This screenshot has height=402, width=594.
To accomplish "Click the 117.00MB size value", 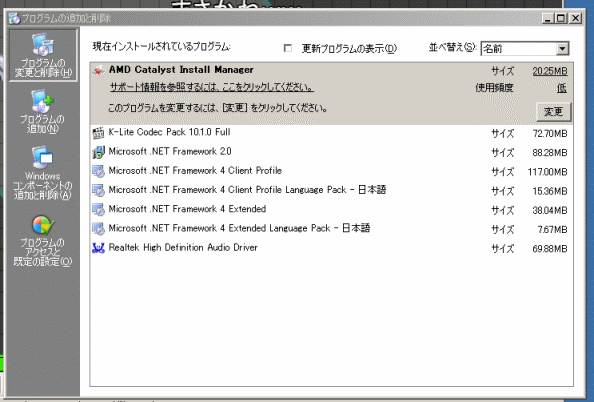I will (x=547, y=172).
